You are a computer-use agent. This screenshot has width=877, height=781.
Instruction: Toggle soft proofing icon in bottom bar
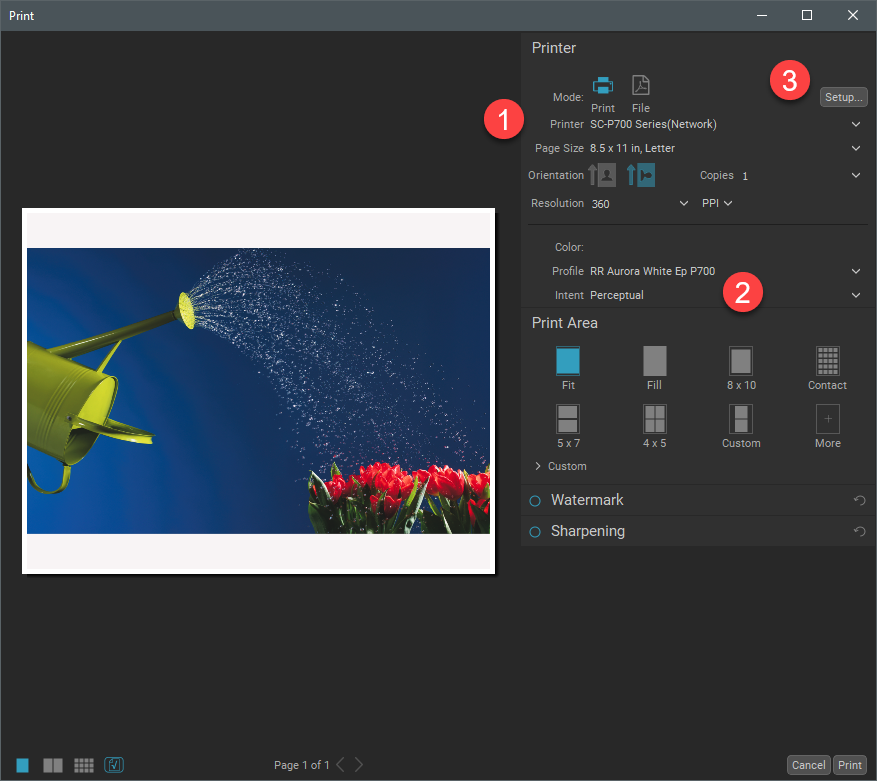114,765
